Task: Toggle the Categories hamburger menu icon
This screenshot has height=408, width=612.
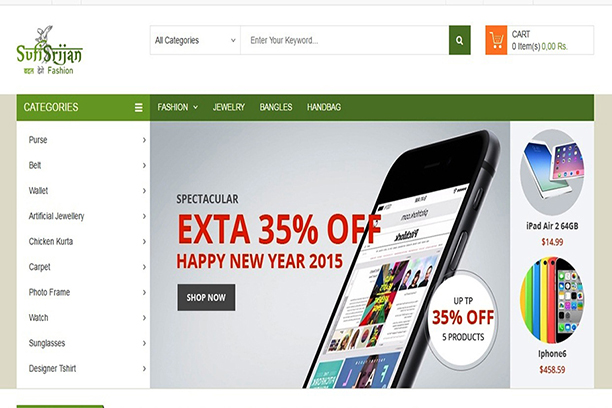Action: 139,107
